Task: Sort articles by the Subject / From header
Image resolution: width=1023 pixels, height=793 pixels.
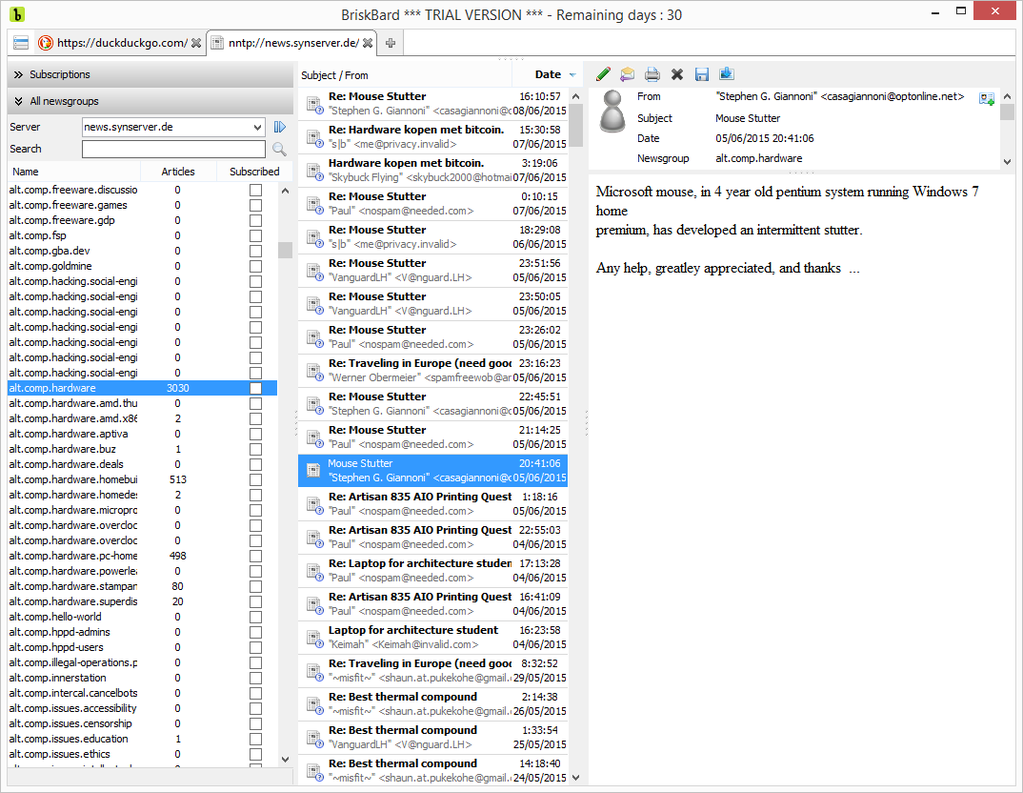Action: tap(405, 75)
